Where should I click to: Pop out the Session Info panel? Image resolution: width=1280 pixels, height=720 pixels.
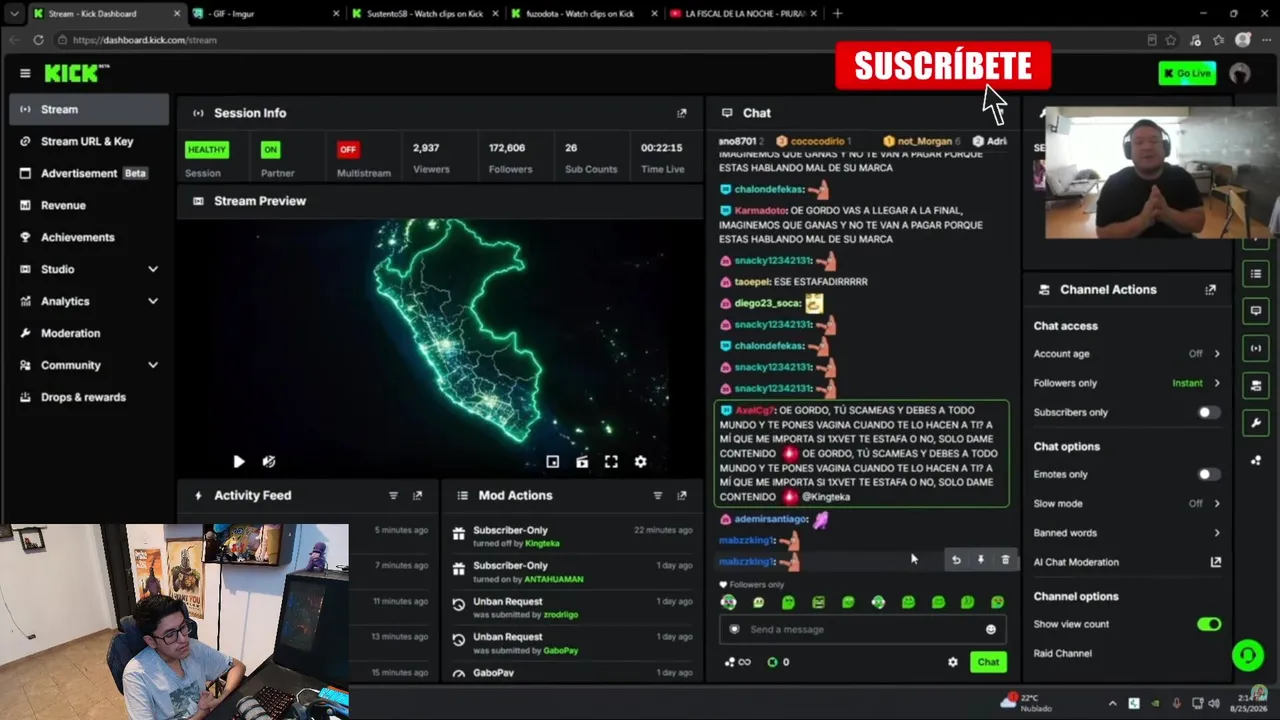682,113
